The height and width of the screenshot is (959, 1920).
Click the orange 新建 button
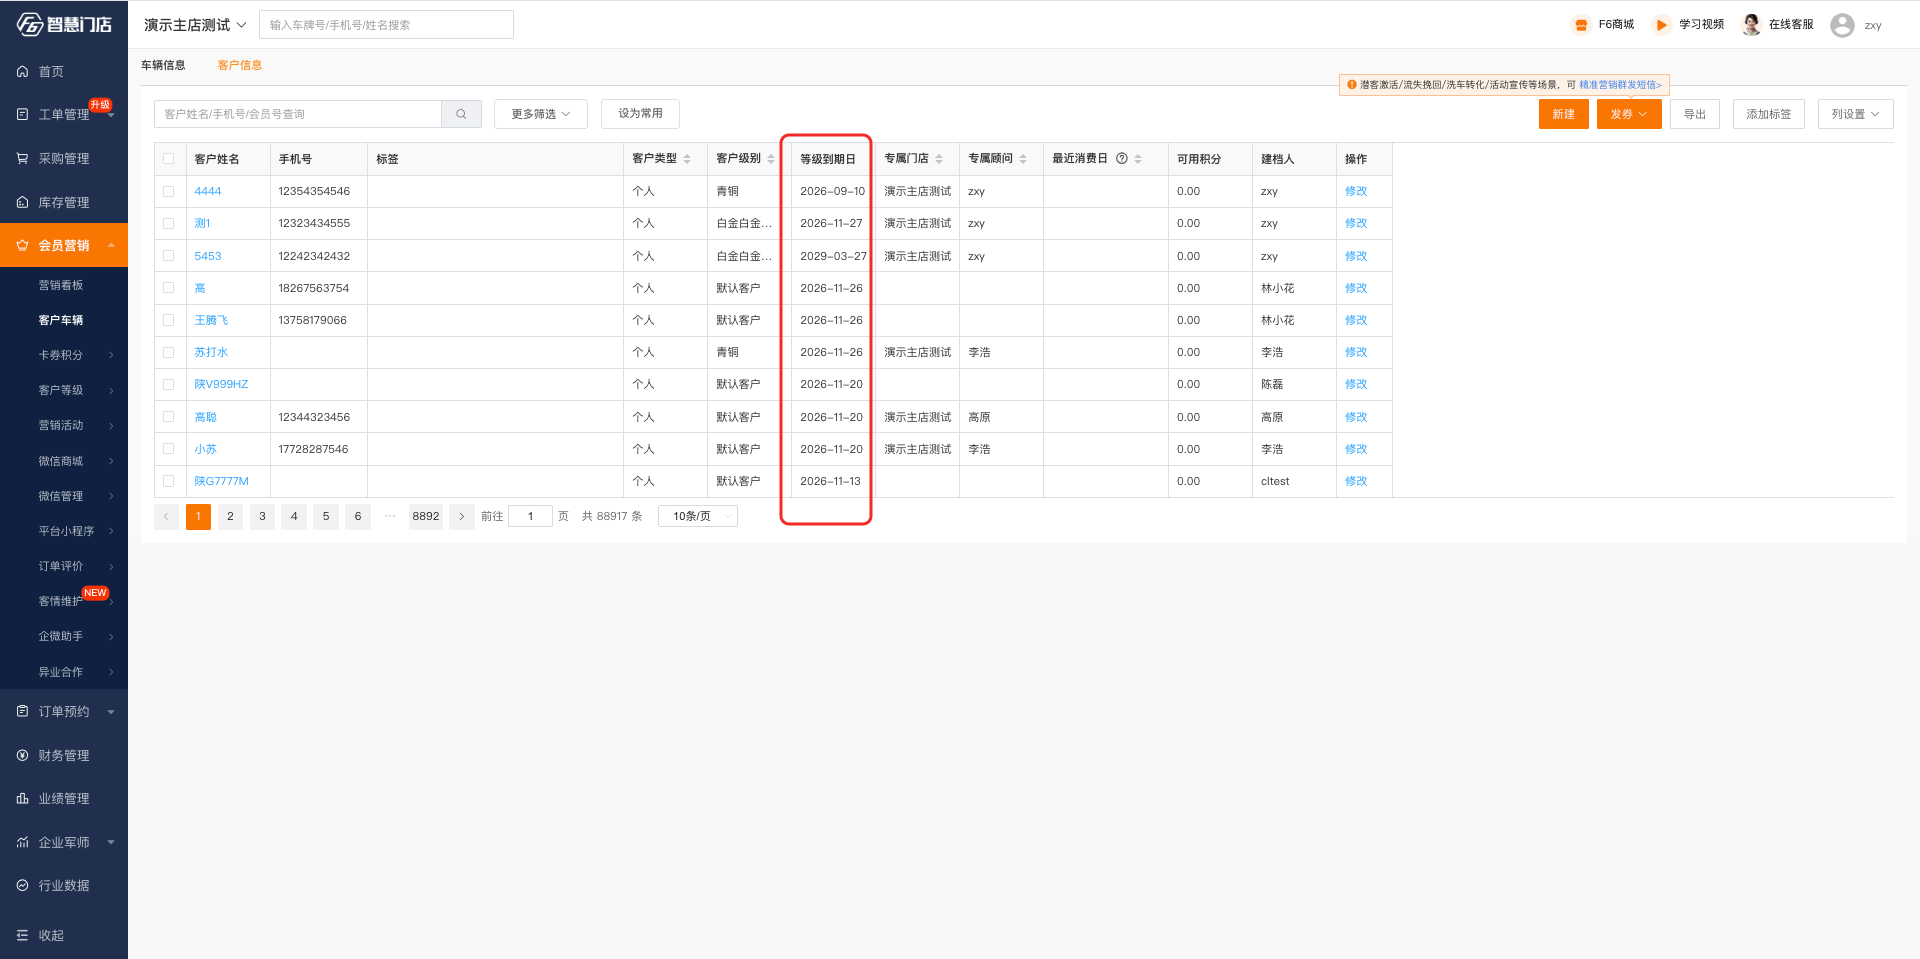pyautogui.click(x=1563, y=114)
